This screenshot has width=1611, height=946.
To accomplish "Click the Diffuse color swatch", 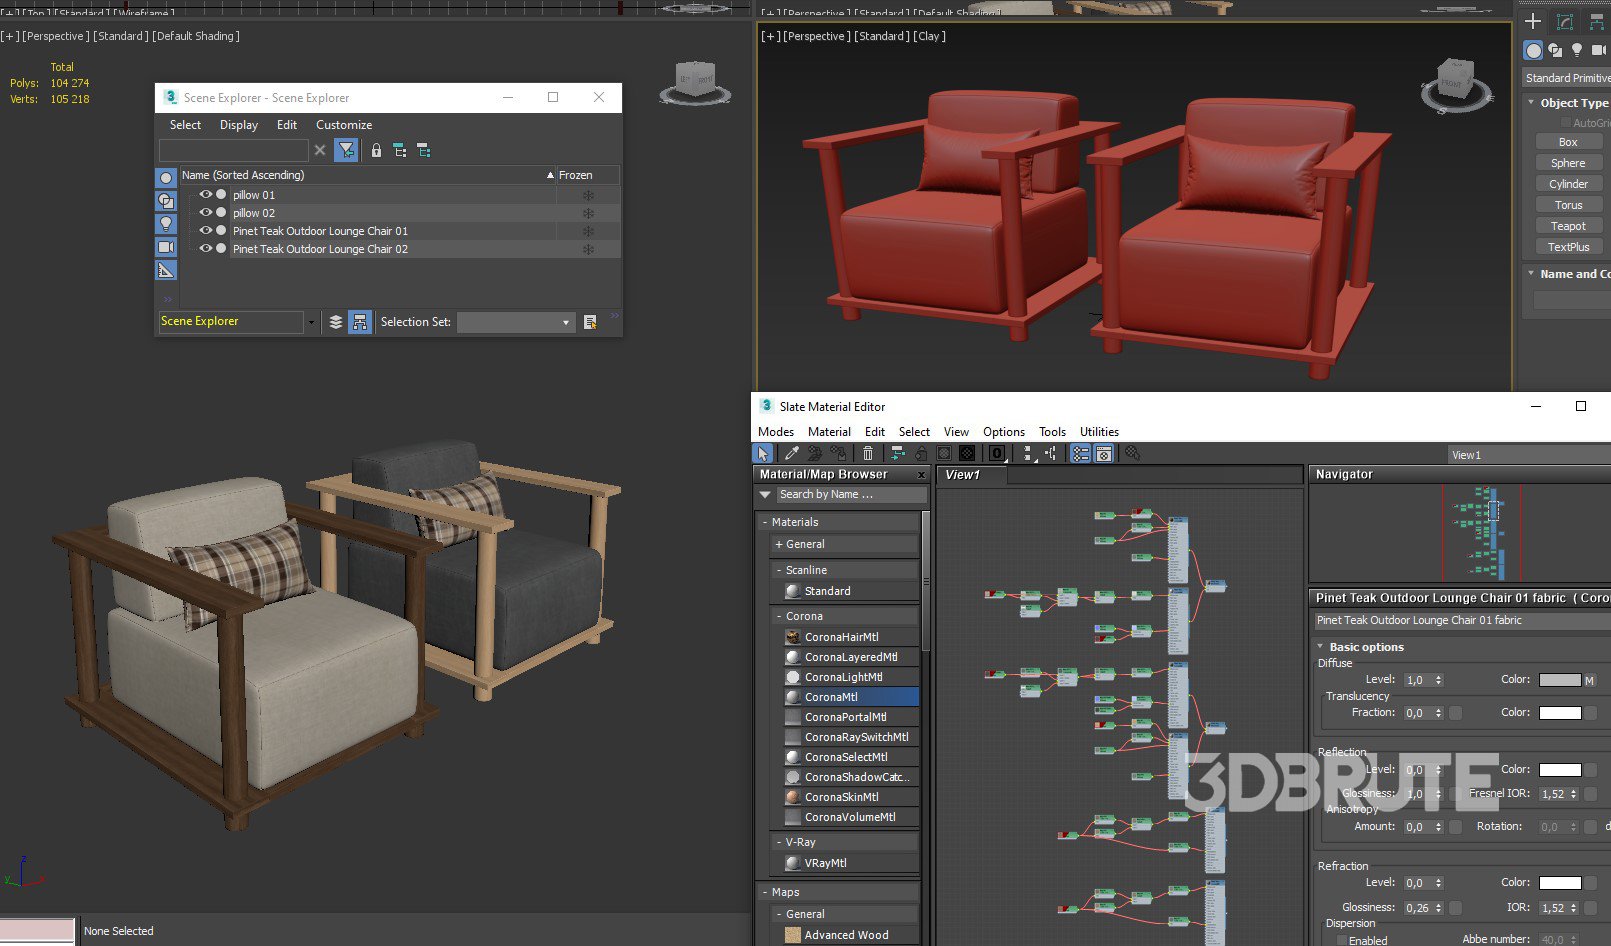I will pos(1559,680).
